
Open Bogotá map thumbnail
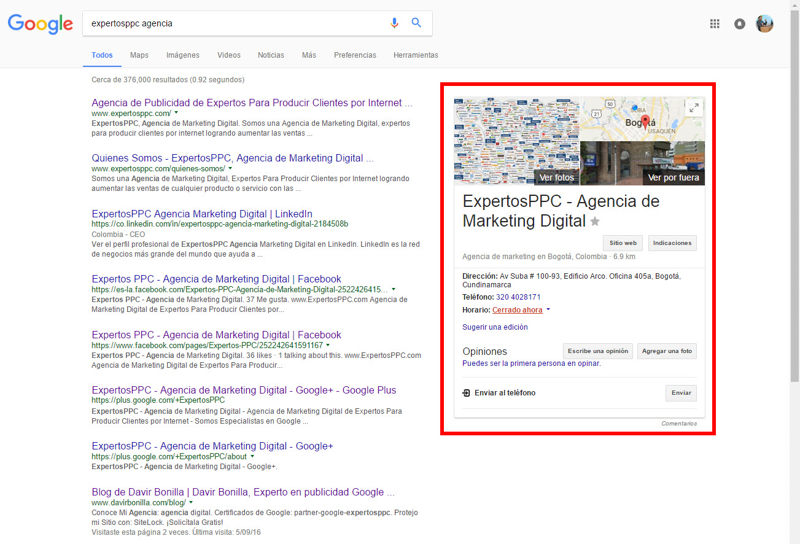[642, 119]
